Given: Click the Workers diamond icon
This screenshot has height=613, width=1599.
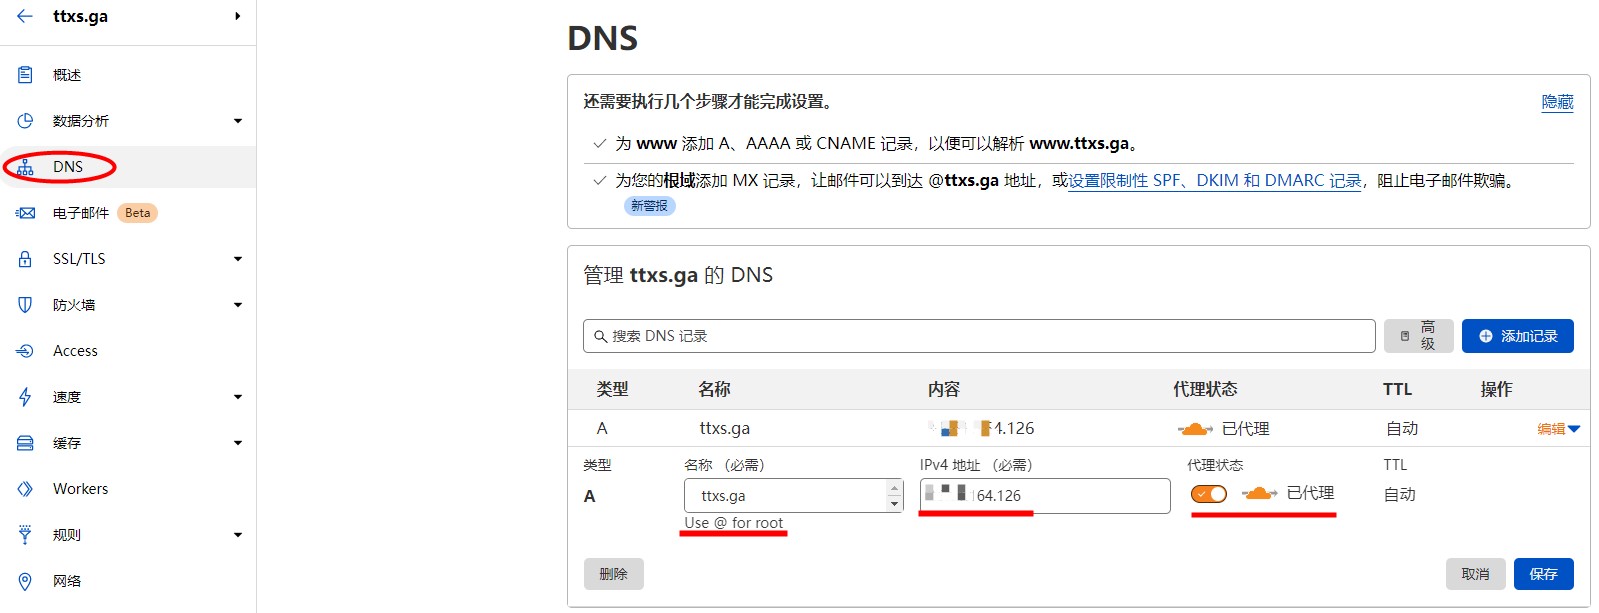Looking at the screenshot, I should pos(25,489).
